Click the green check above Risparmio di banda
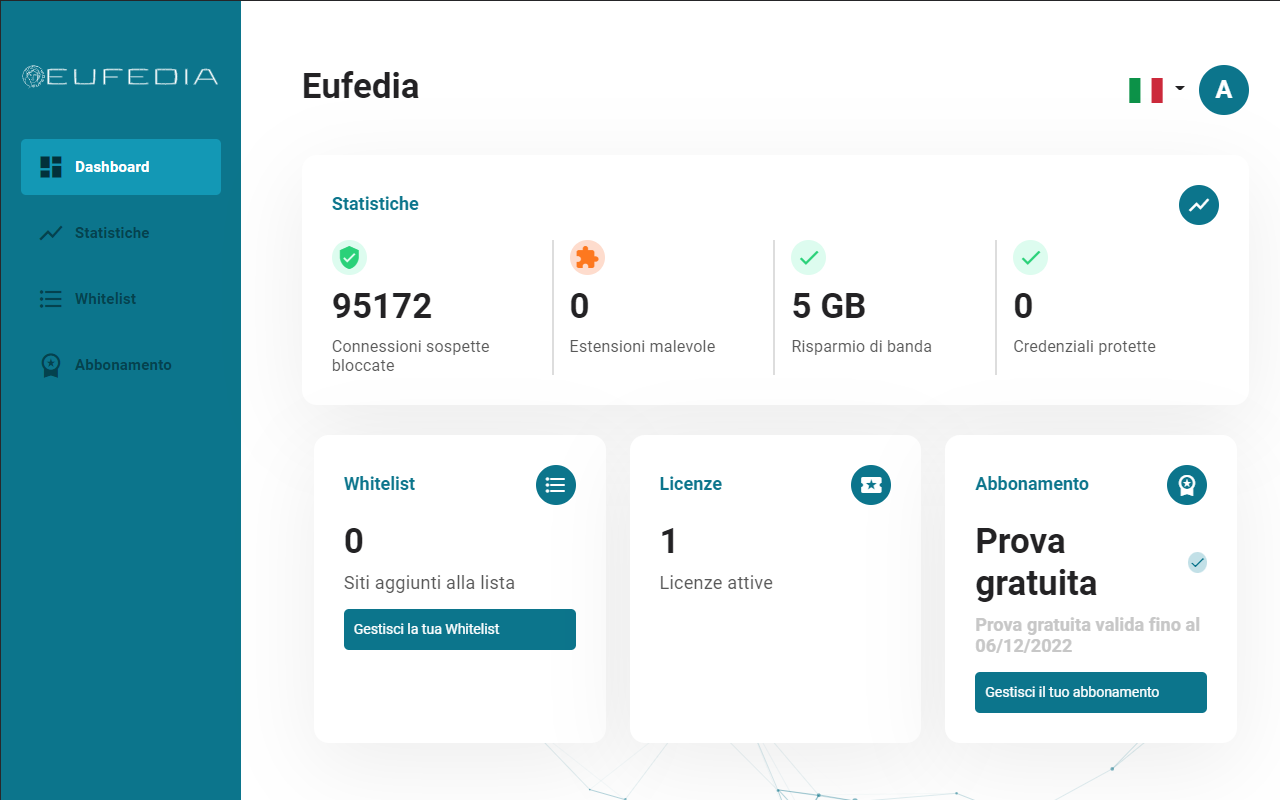This screenshot has width=1280, height=800. coord(808,258)
